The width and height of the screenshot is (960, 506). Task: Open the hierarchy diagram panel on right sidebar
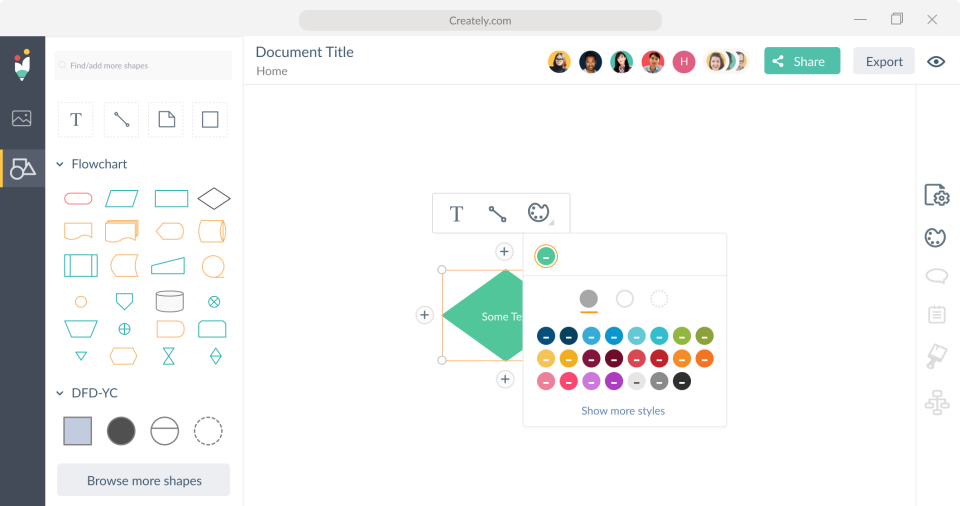(x=937, y=402)
